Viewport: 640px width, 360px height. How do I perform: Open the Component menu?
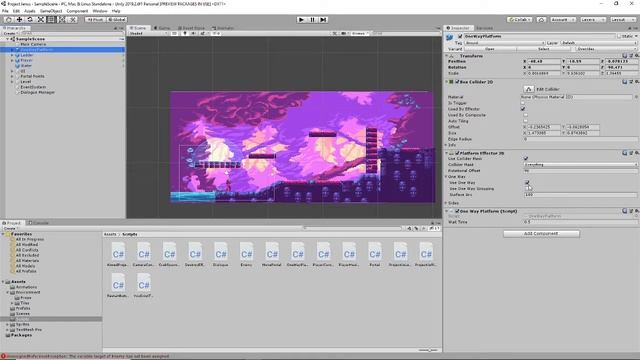click(x=77, y=11)
